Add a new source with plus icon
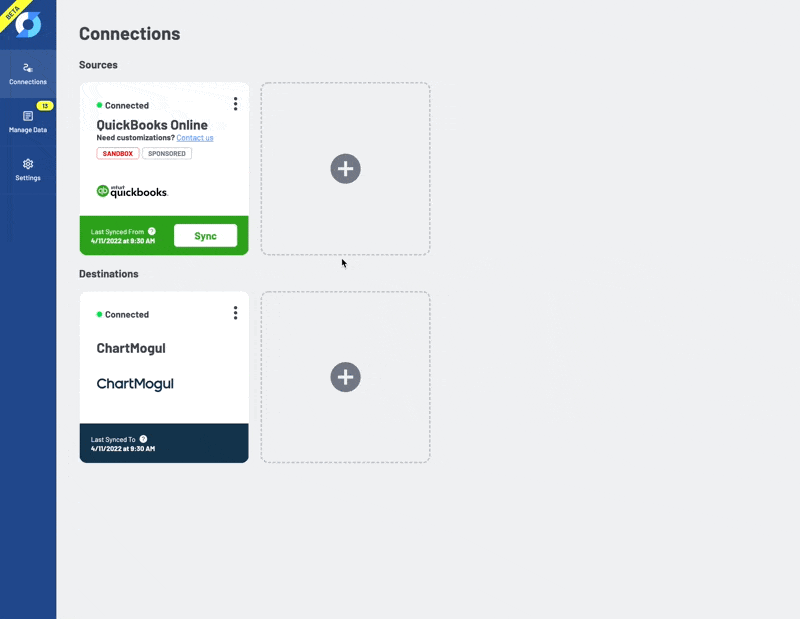The height and width of the screenshot is (619, 800). 345,168
